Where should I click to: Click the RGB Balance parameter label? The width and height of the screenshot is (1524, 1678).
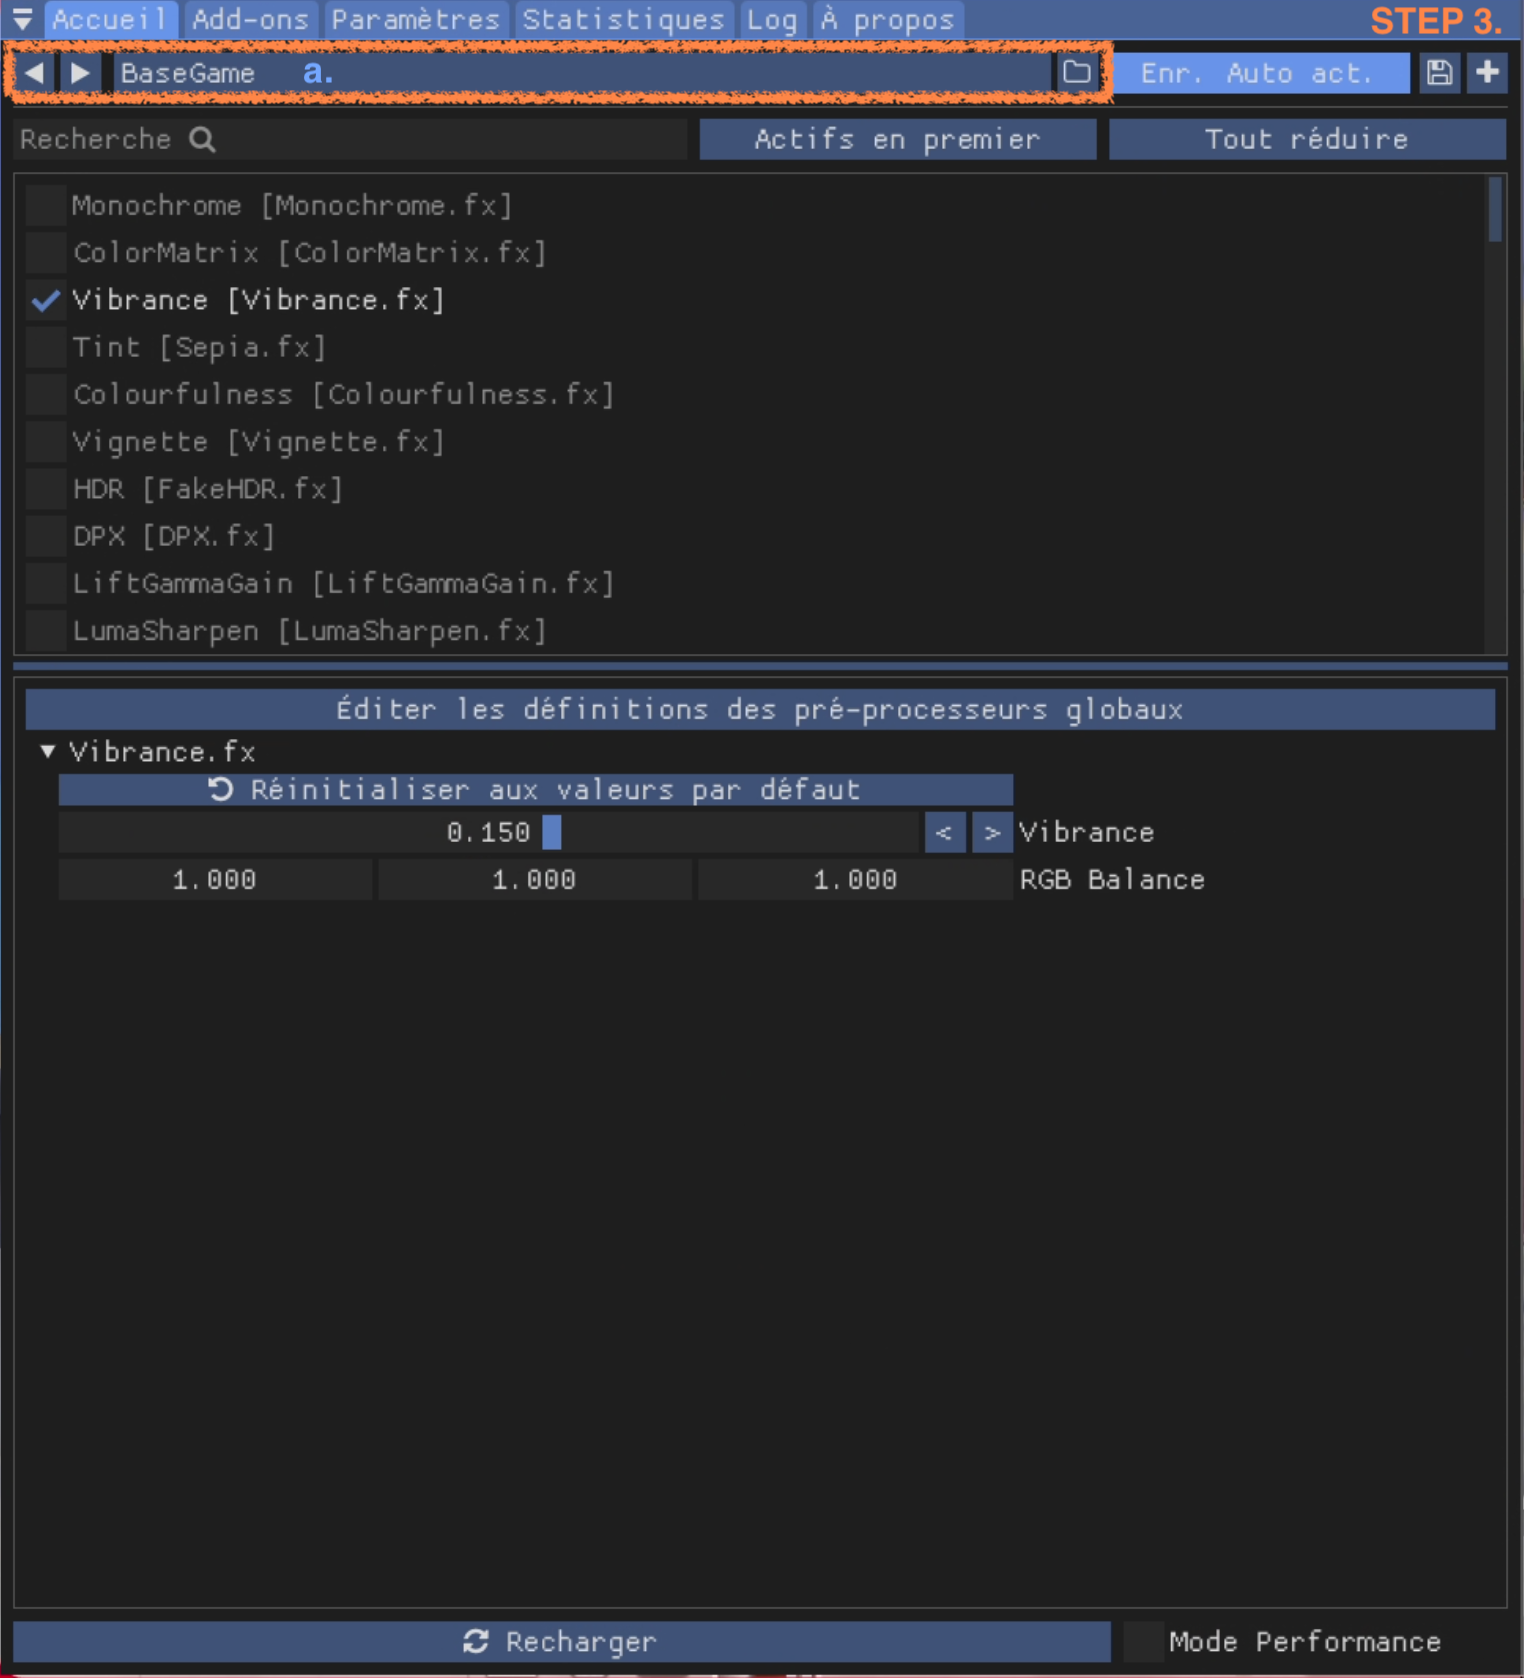(1112, 880)
